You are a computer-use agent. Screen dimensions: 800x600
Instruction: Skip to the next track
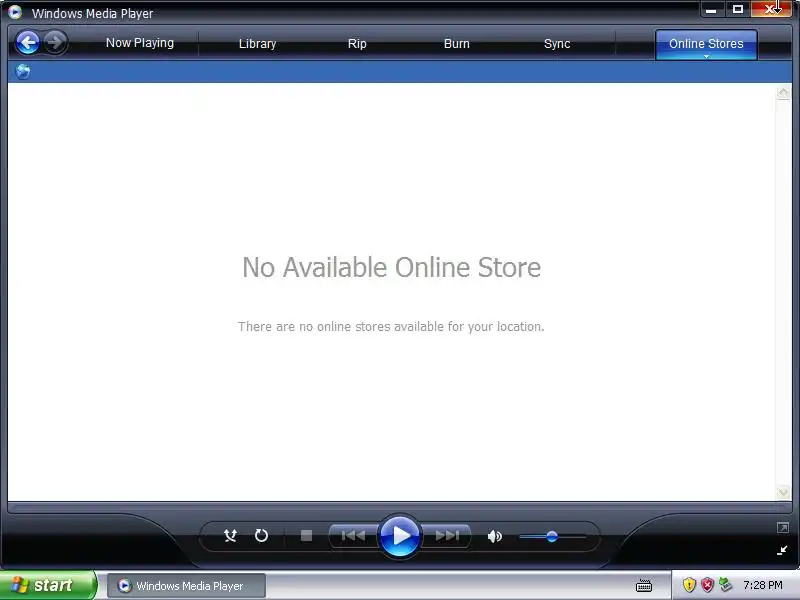pyautogui.click(x=447, y=536)
